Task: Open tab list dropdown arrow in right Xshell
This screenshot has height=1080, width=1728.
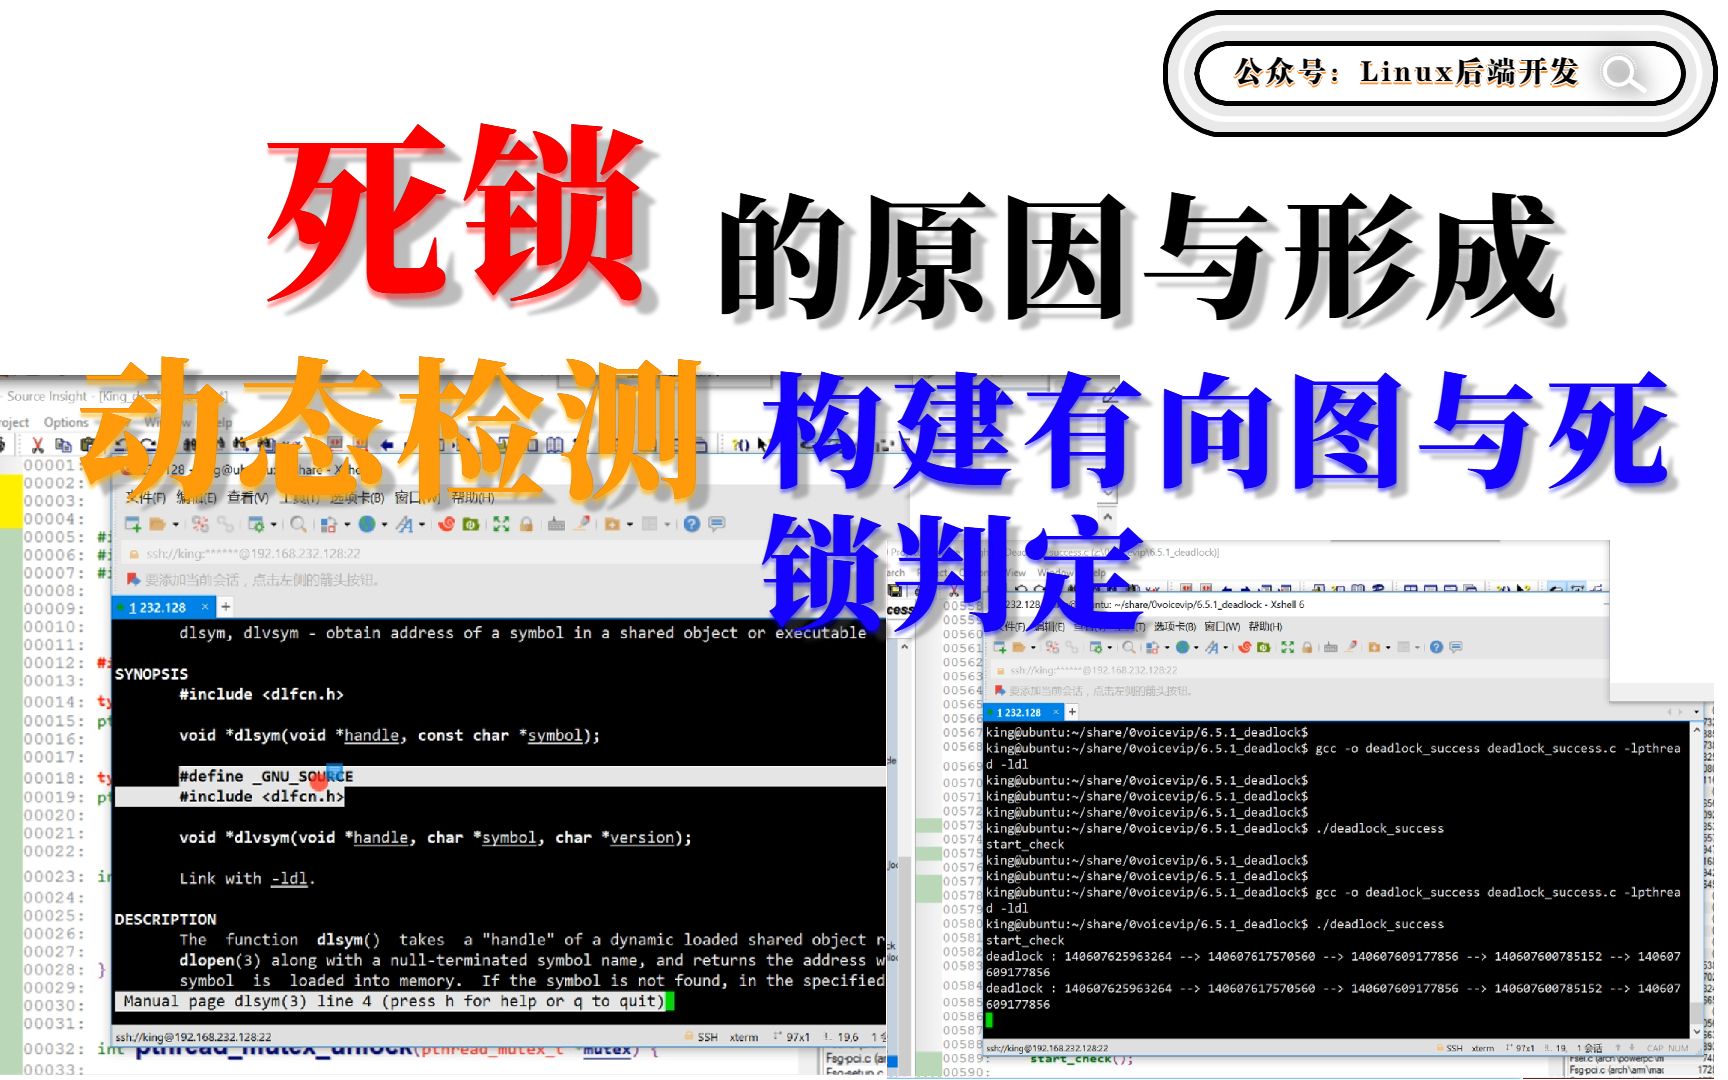Action: click(x=1696, y=712)
